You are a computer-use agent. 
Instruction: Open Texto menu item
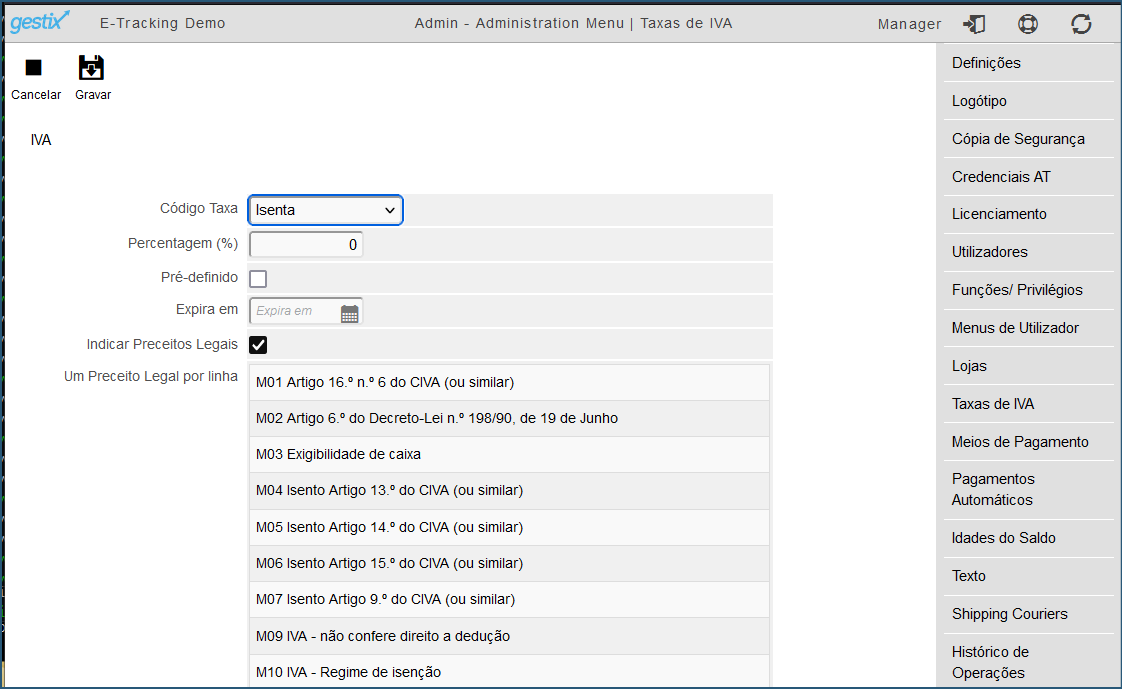tap(1028, 576)
